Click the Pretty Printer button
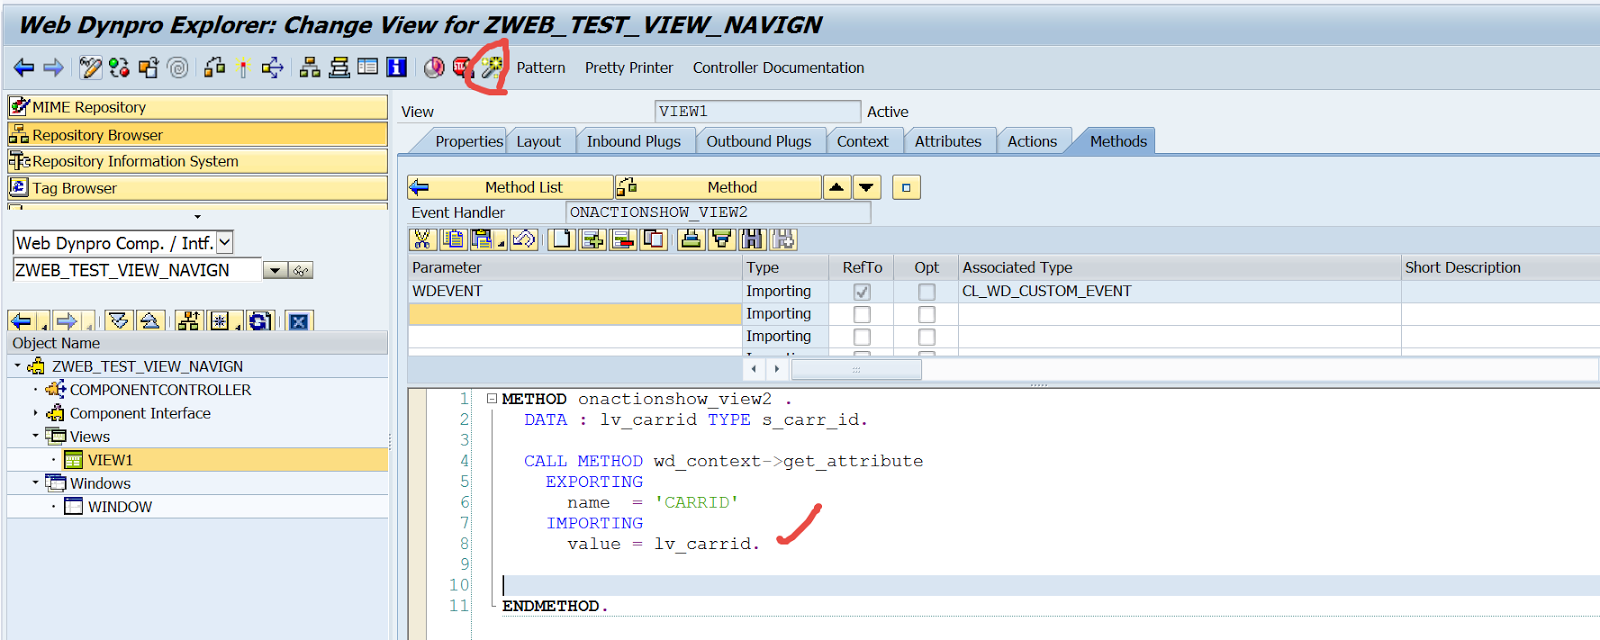Viewport: 1600px width, 640px height. 628,67
